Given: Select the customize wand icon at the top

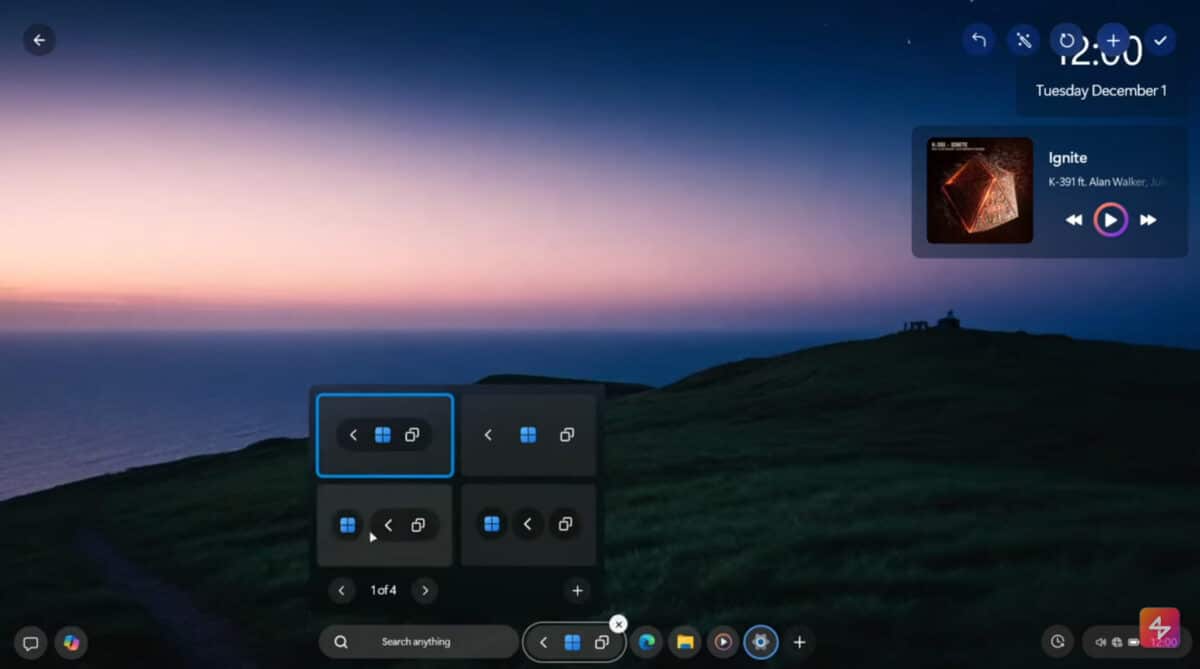Looking at the screenshot, I should (x=1022, y=40).
